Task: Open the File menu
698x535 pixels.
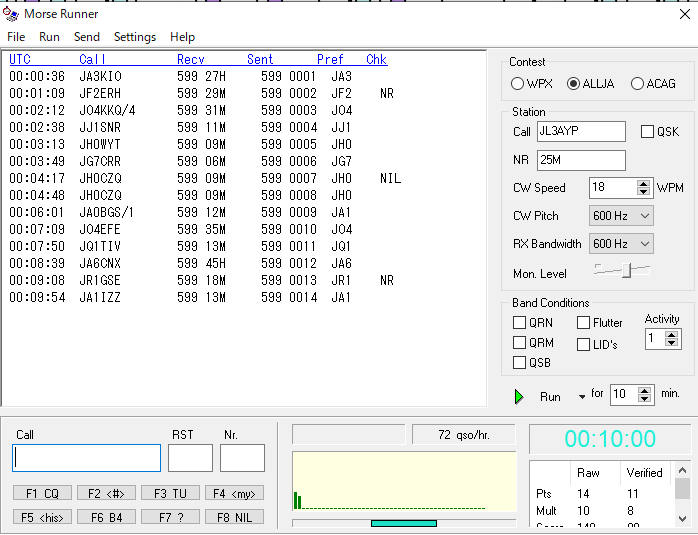Action: click(16, 37)
